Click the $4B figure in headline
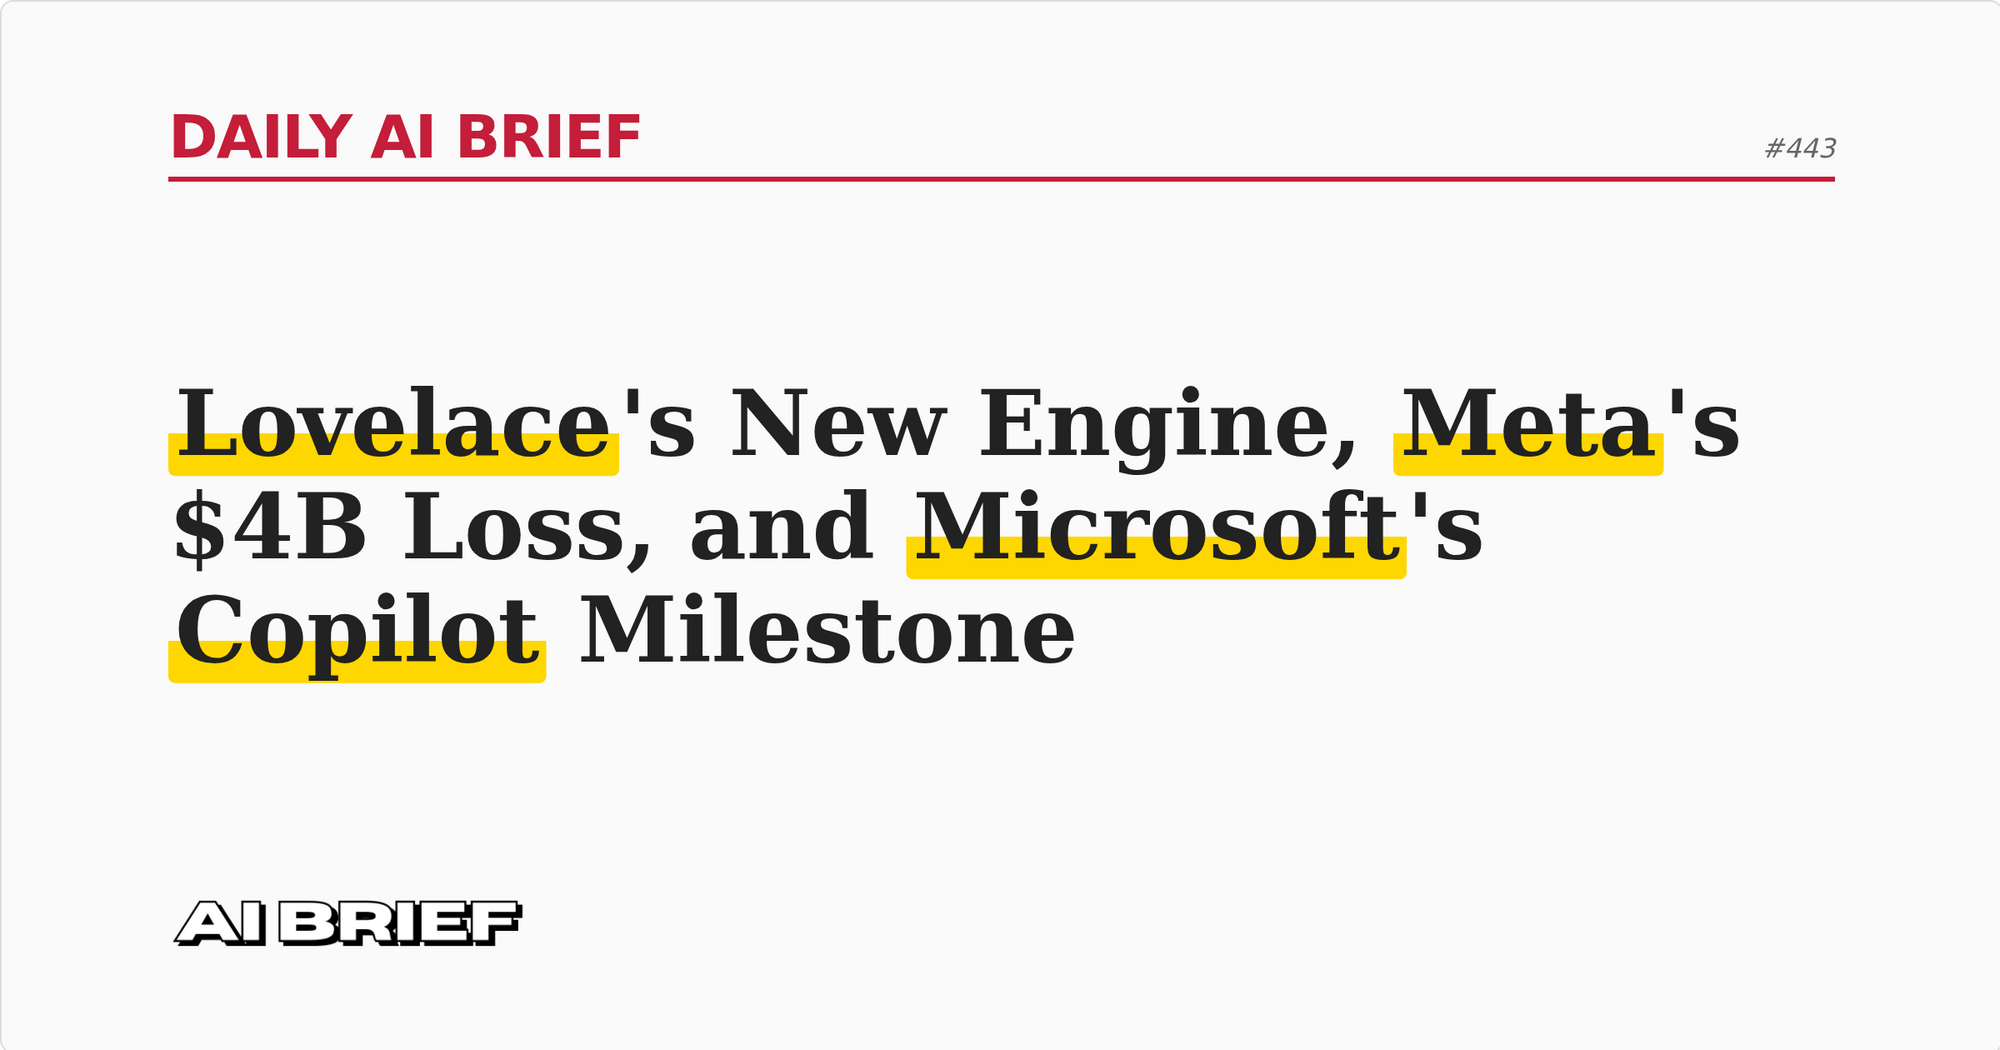This screenshot has width=2000, height=1050. coord(270,528)
